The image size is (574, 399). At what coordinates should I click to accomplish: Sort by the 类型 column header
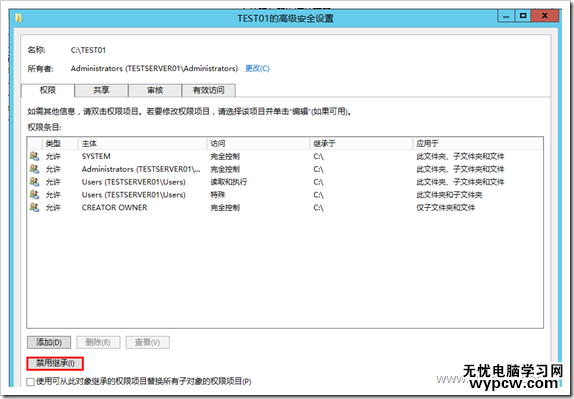coord(60,143)
